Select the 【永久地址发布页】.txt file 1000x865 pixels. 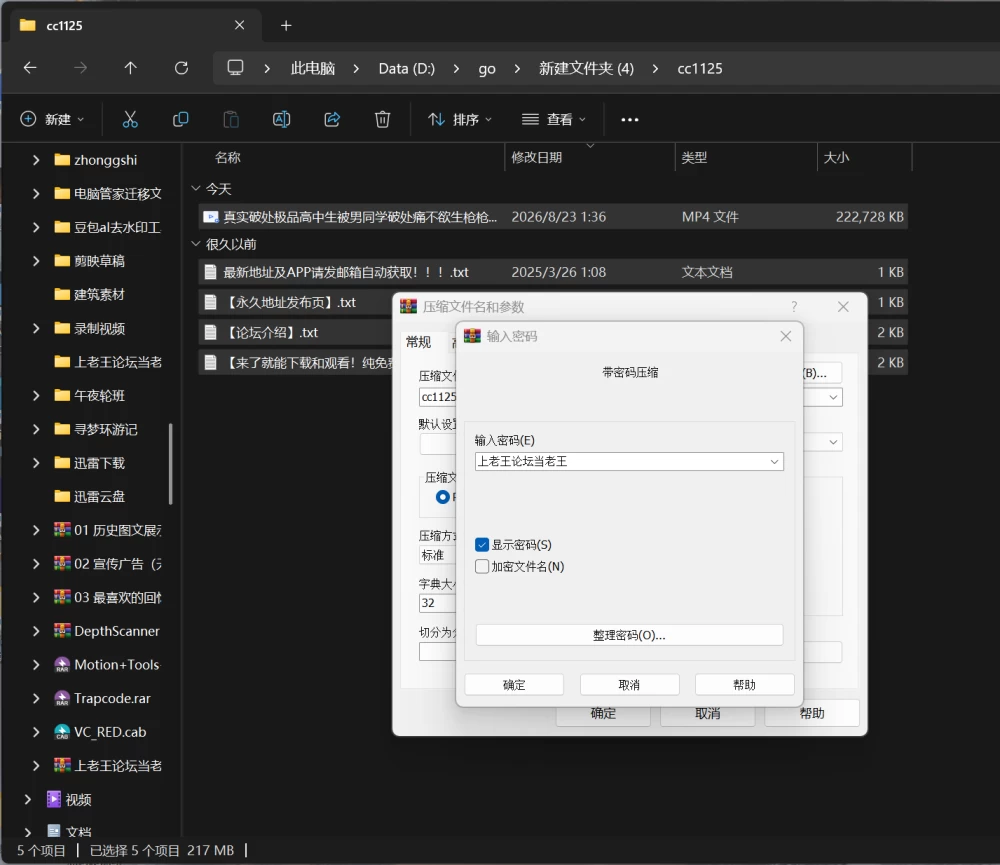(291, 302)
